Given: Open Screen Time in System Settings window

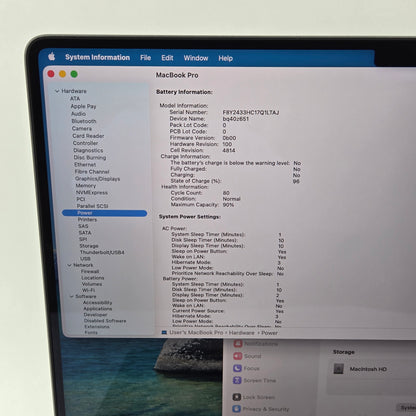Looking at the screenshot, I should 254,380.
